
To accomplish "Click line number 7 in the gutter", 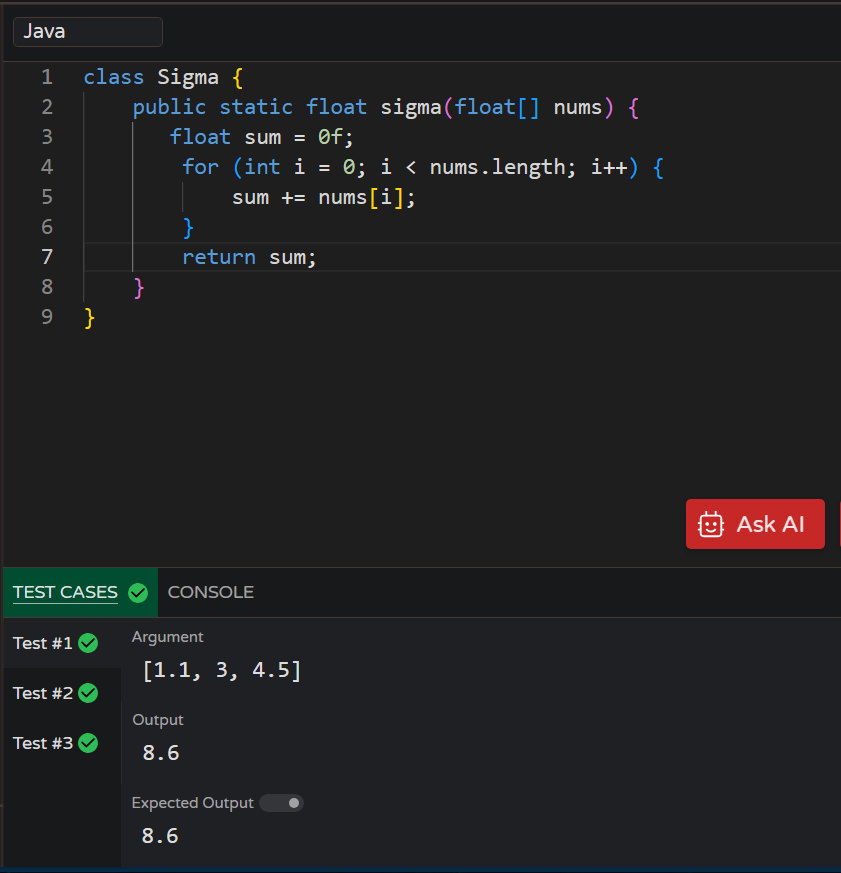I will (x=46, y=257).
